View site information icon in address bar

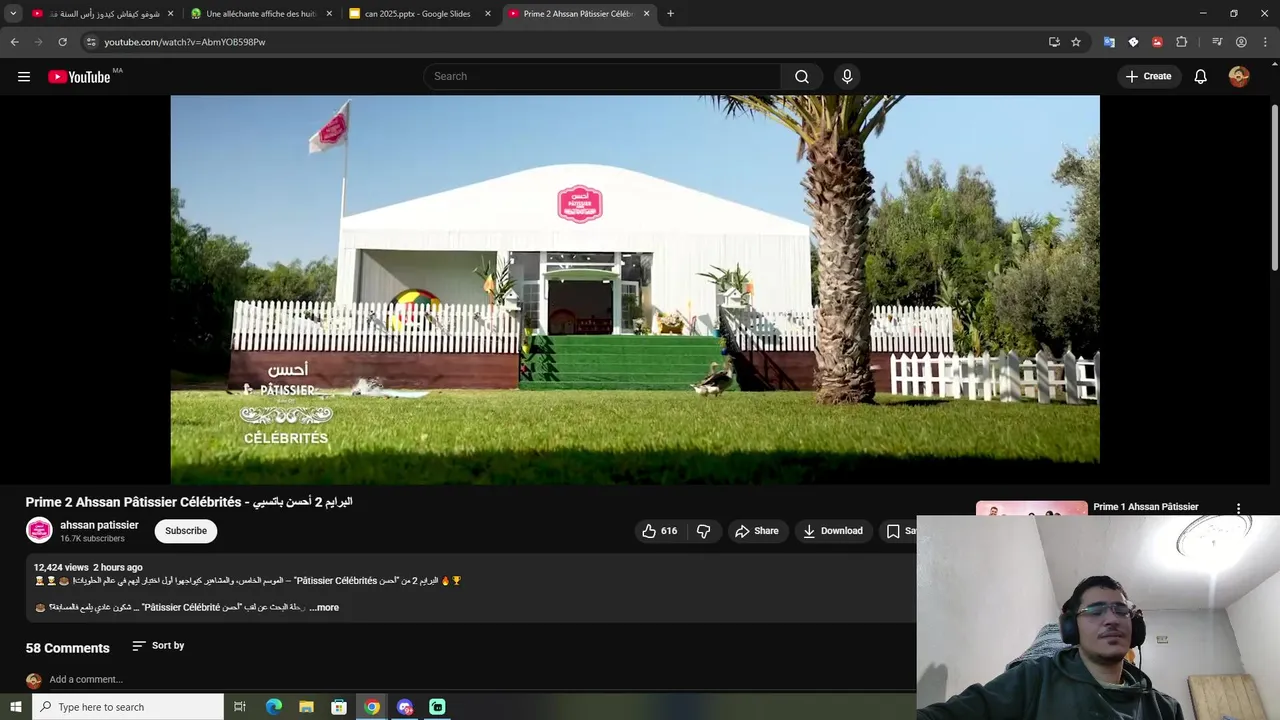(91, 42)
